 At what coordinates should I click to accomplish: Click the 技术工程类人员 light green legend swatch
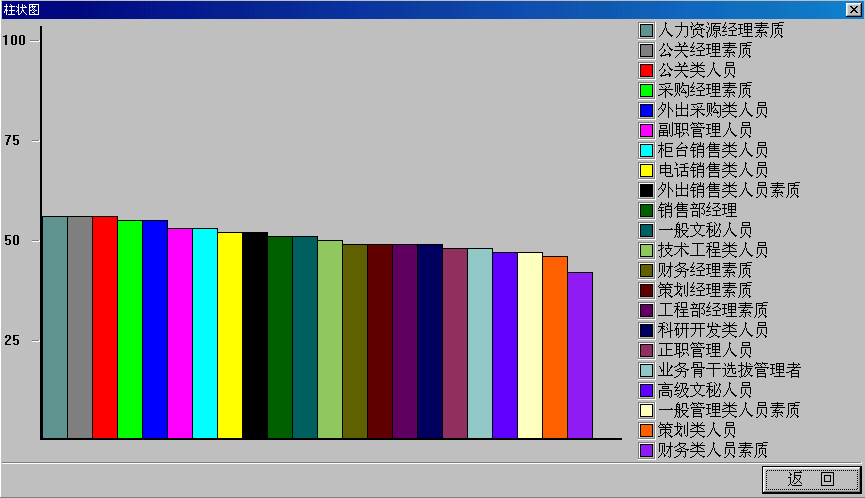click(x=646, y=250)
